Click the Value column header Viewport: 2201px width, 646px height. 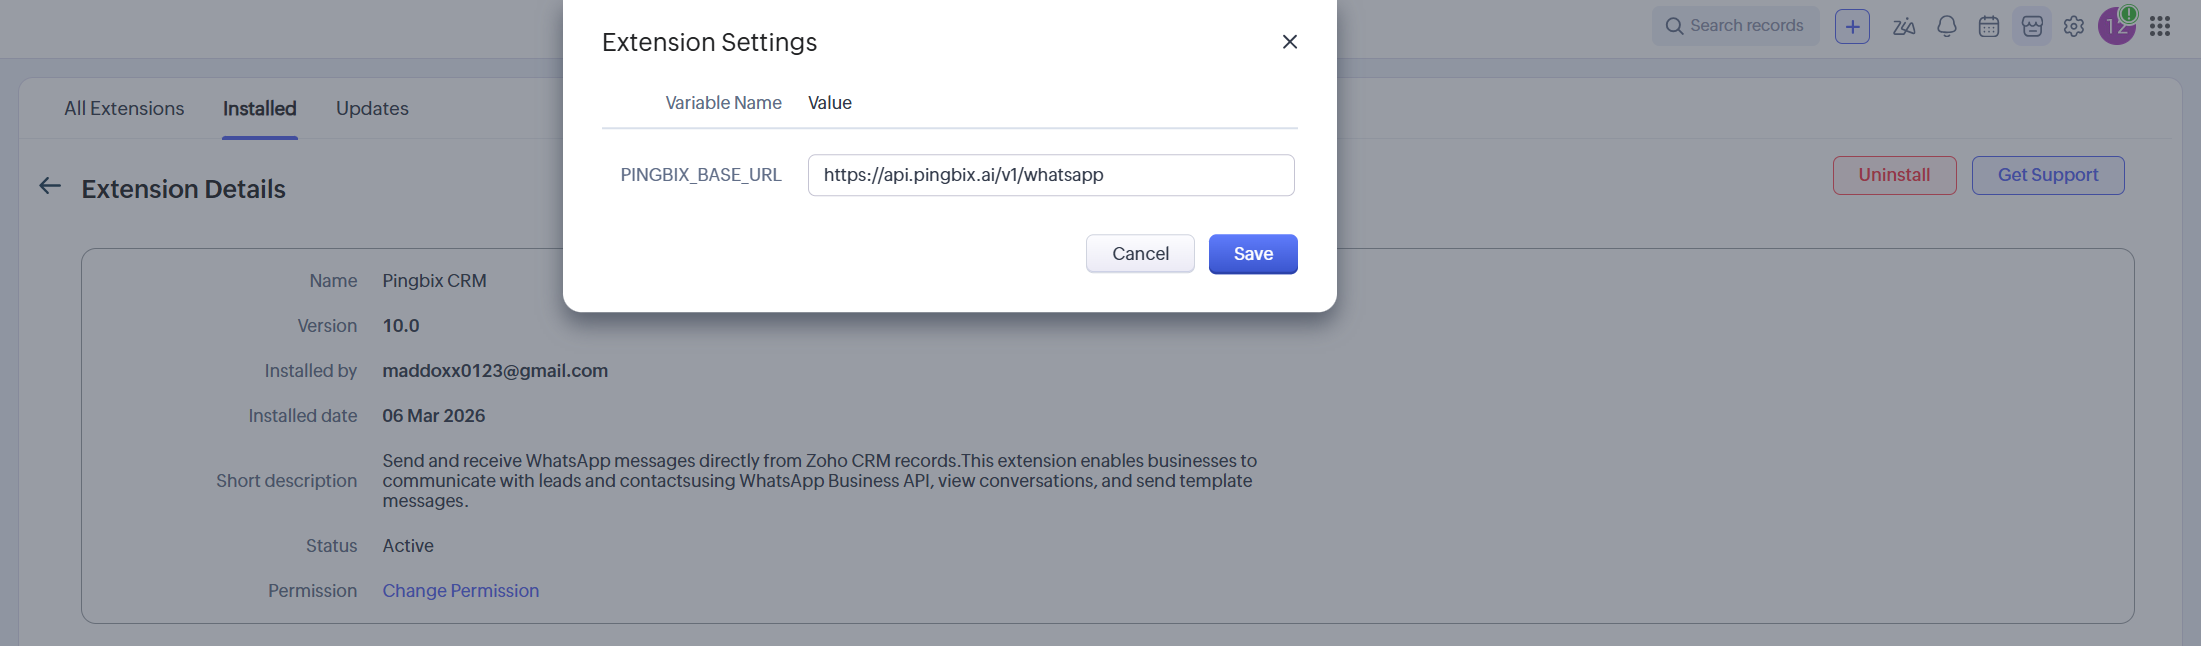pyautogui.click(x=830, y=103)
